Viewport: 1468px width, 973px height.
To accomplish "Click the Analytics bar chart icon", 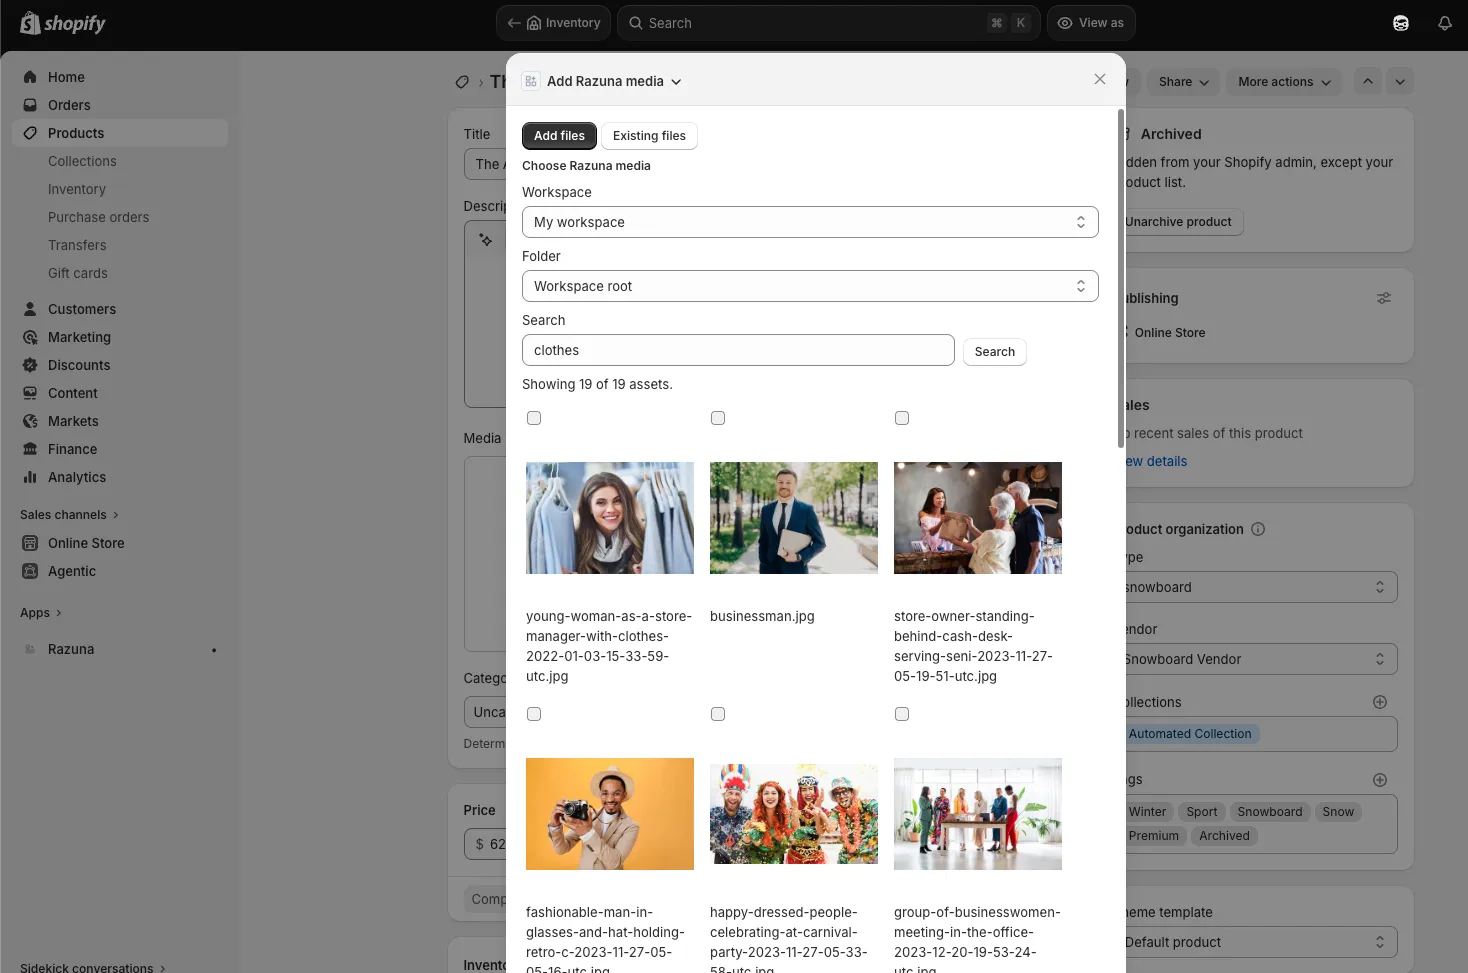I will coord(30,477).
